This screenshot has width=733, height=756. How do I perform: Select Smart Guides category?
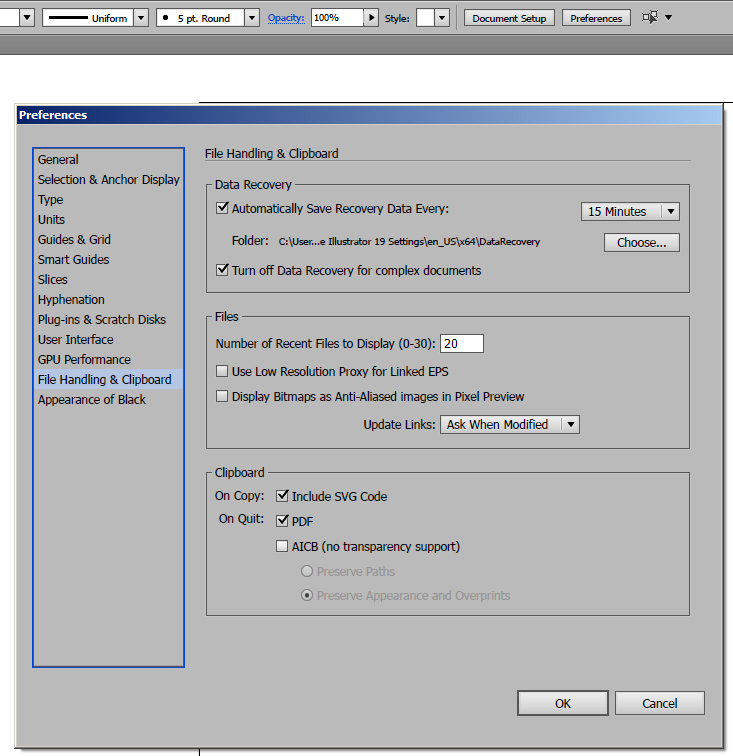(108, 259)
